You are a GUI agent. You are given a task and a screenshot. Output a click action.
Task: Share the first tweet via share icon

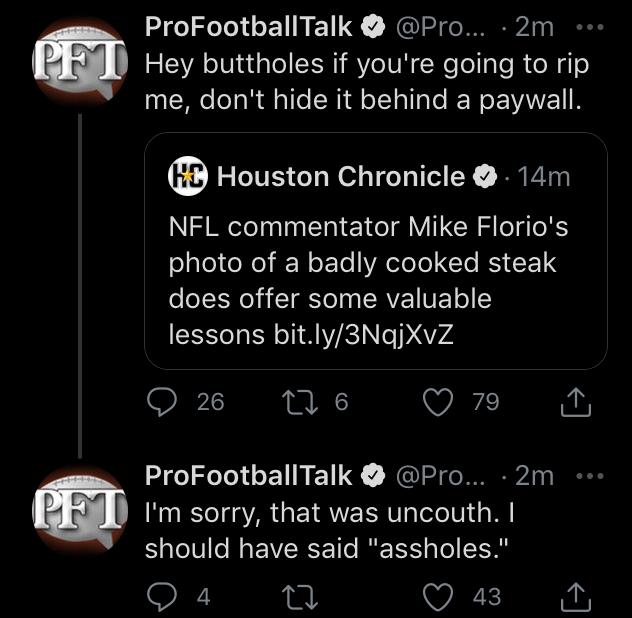tap(576, 402)
